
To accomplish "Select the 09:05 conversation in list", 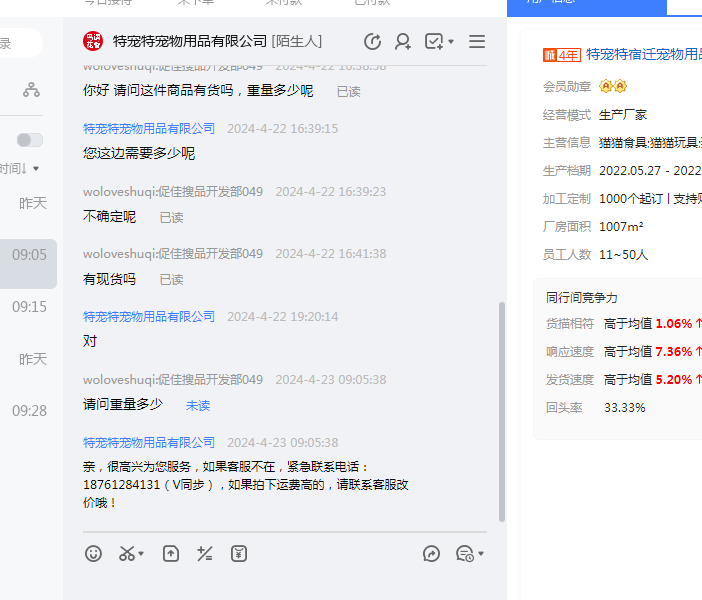I will click(29, 255).
